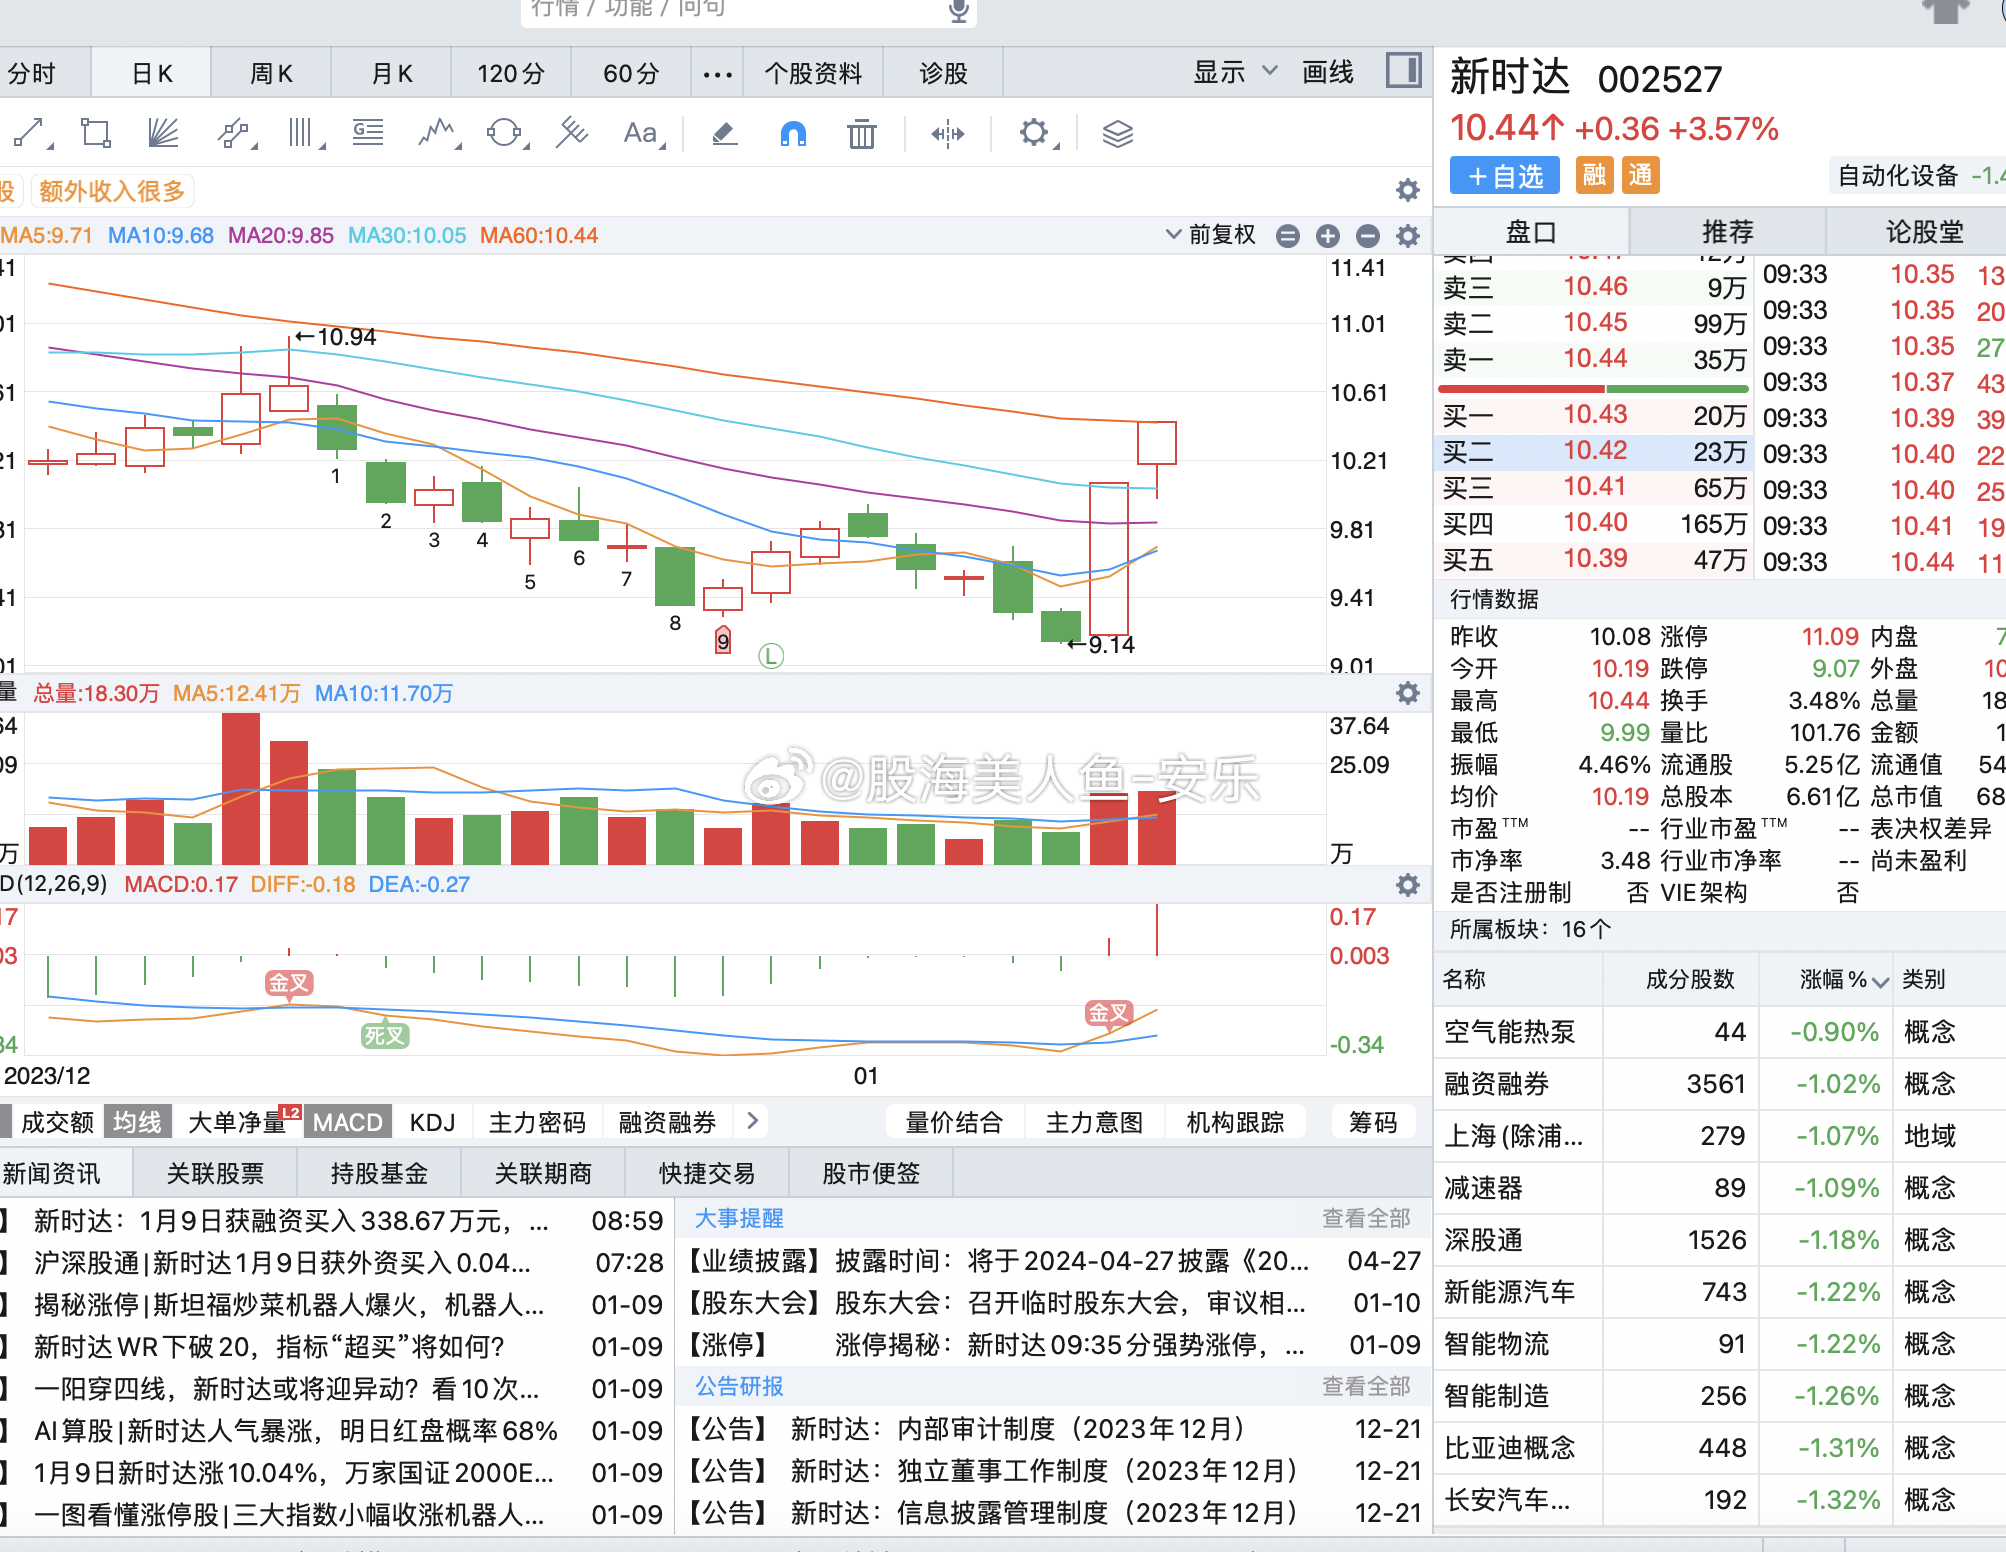Screen dimensions: 2006x1552
Task: Select the fan lines tool
Action: click(163, 133)
